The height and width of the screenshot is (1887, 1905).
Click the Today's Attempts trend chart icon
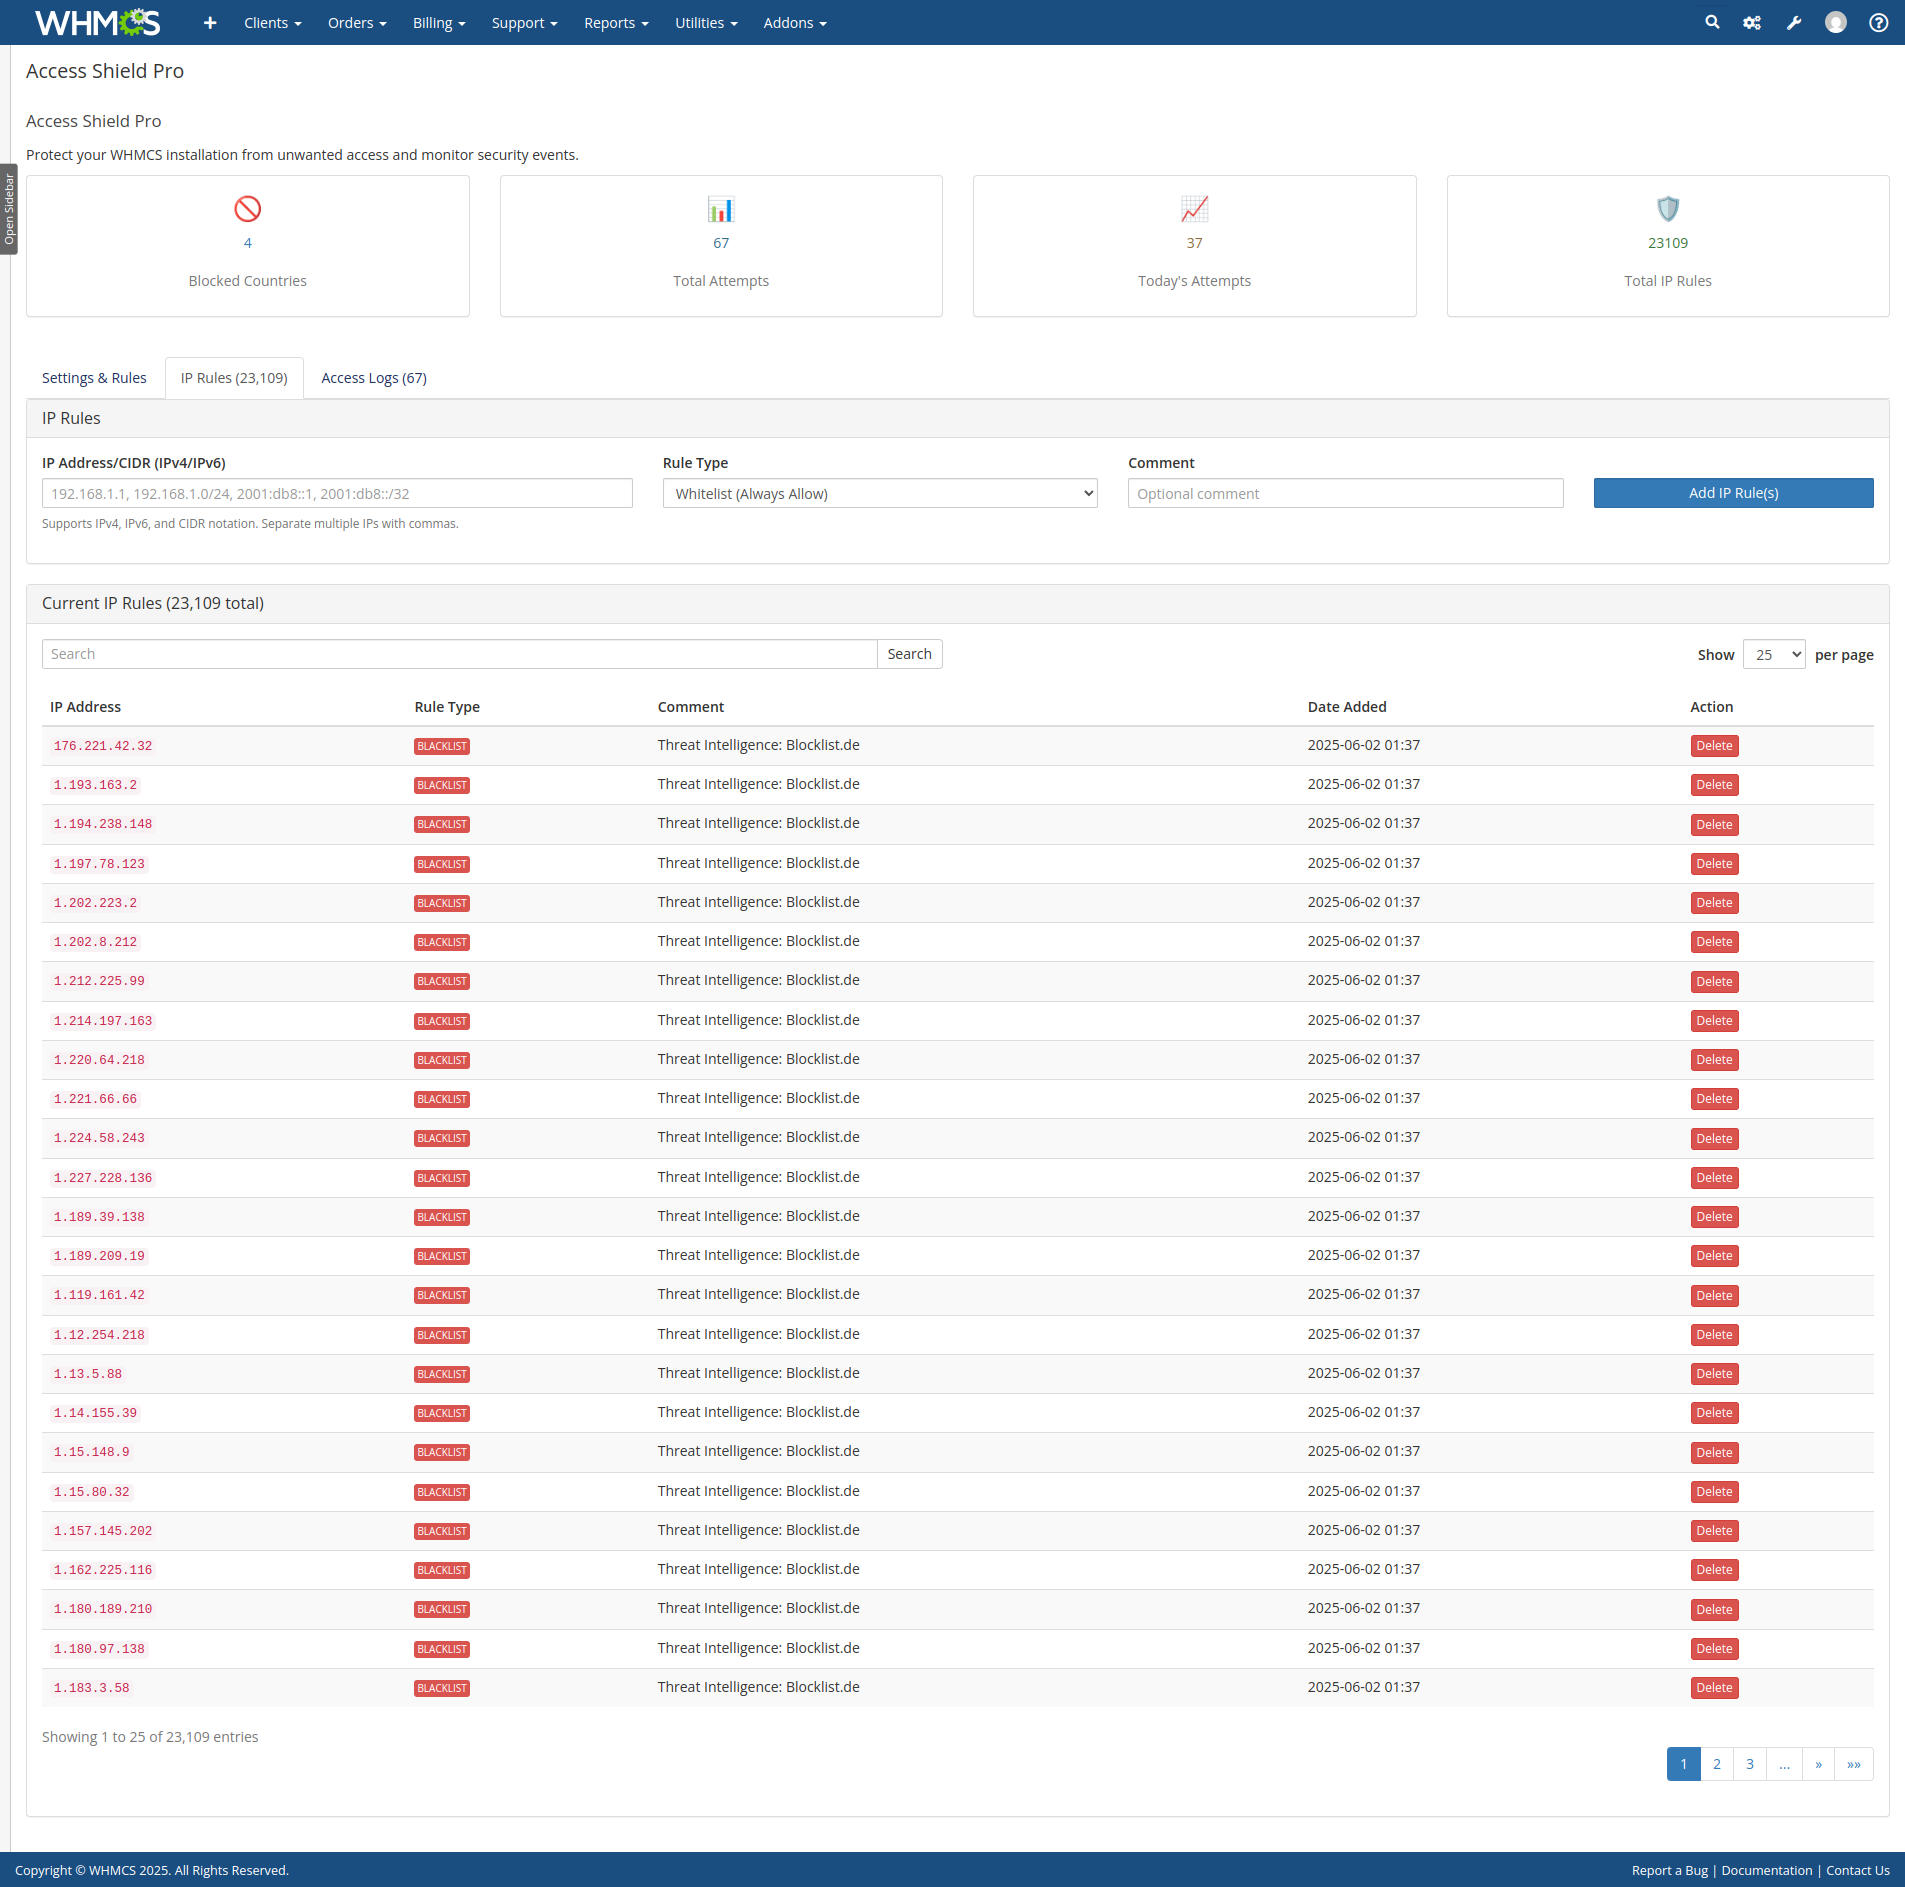click(1194, 209)
